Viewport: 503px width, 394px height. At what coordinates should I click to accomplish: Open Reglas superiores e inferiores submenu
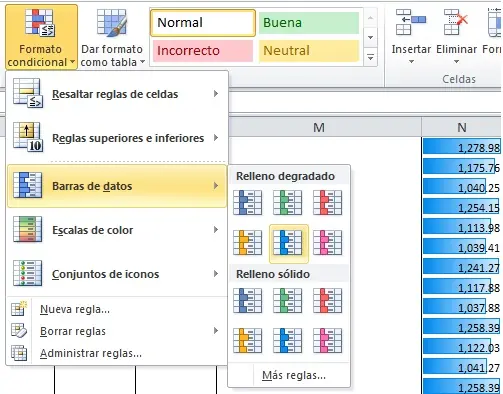coord(117,138)
